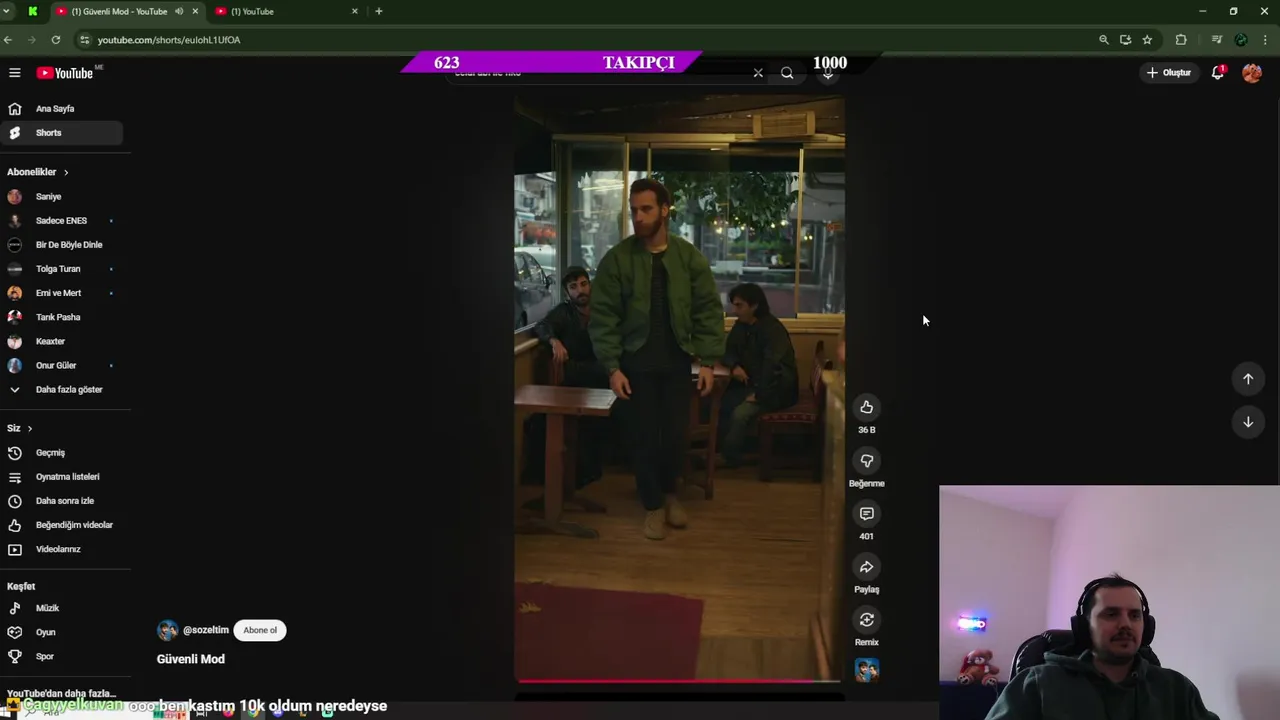The image size is (1280, 720).
Task: Open the Emi ve Mert channel
Action: tap(62, 293)
